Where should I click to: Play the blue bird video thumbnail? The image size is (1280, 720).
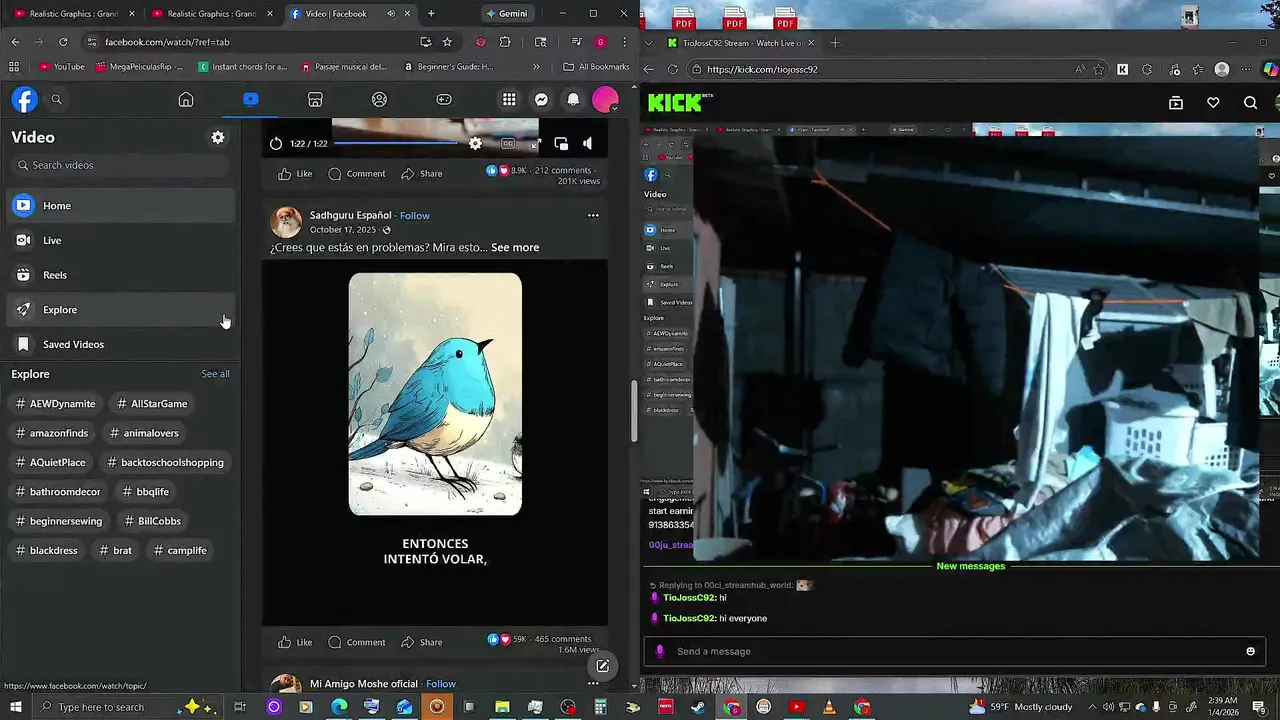point(435,394)
